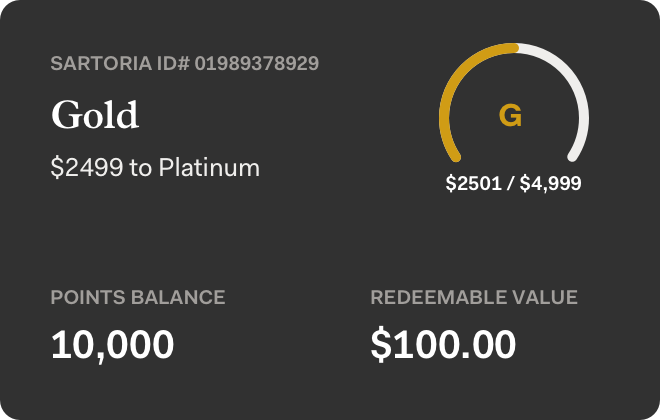Screen dimensions: 660x420
Task: Click the $4,999 target amount under gauge
Action: coord(550,184)
